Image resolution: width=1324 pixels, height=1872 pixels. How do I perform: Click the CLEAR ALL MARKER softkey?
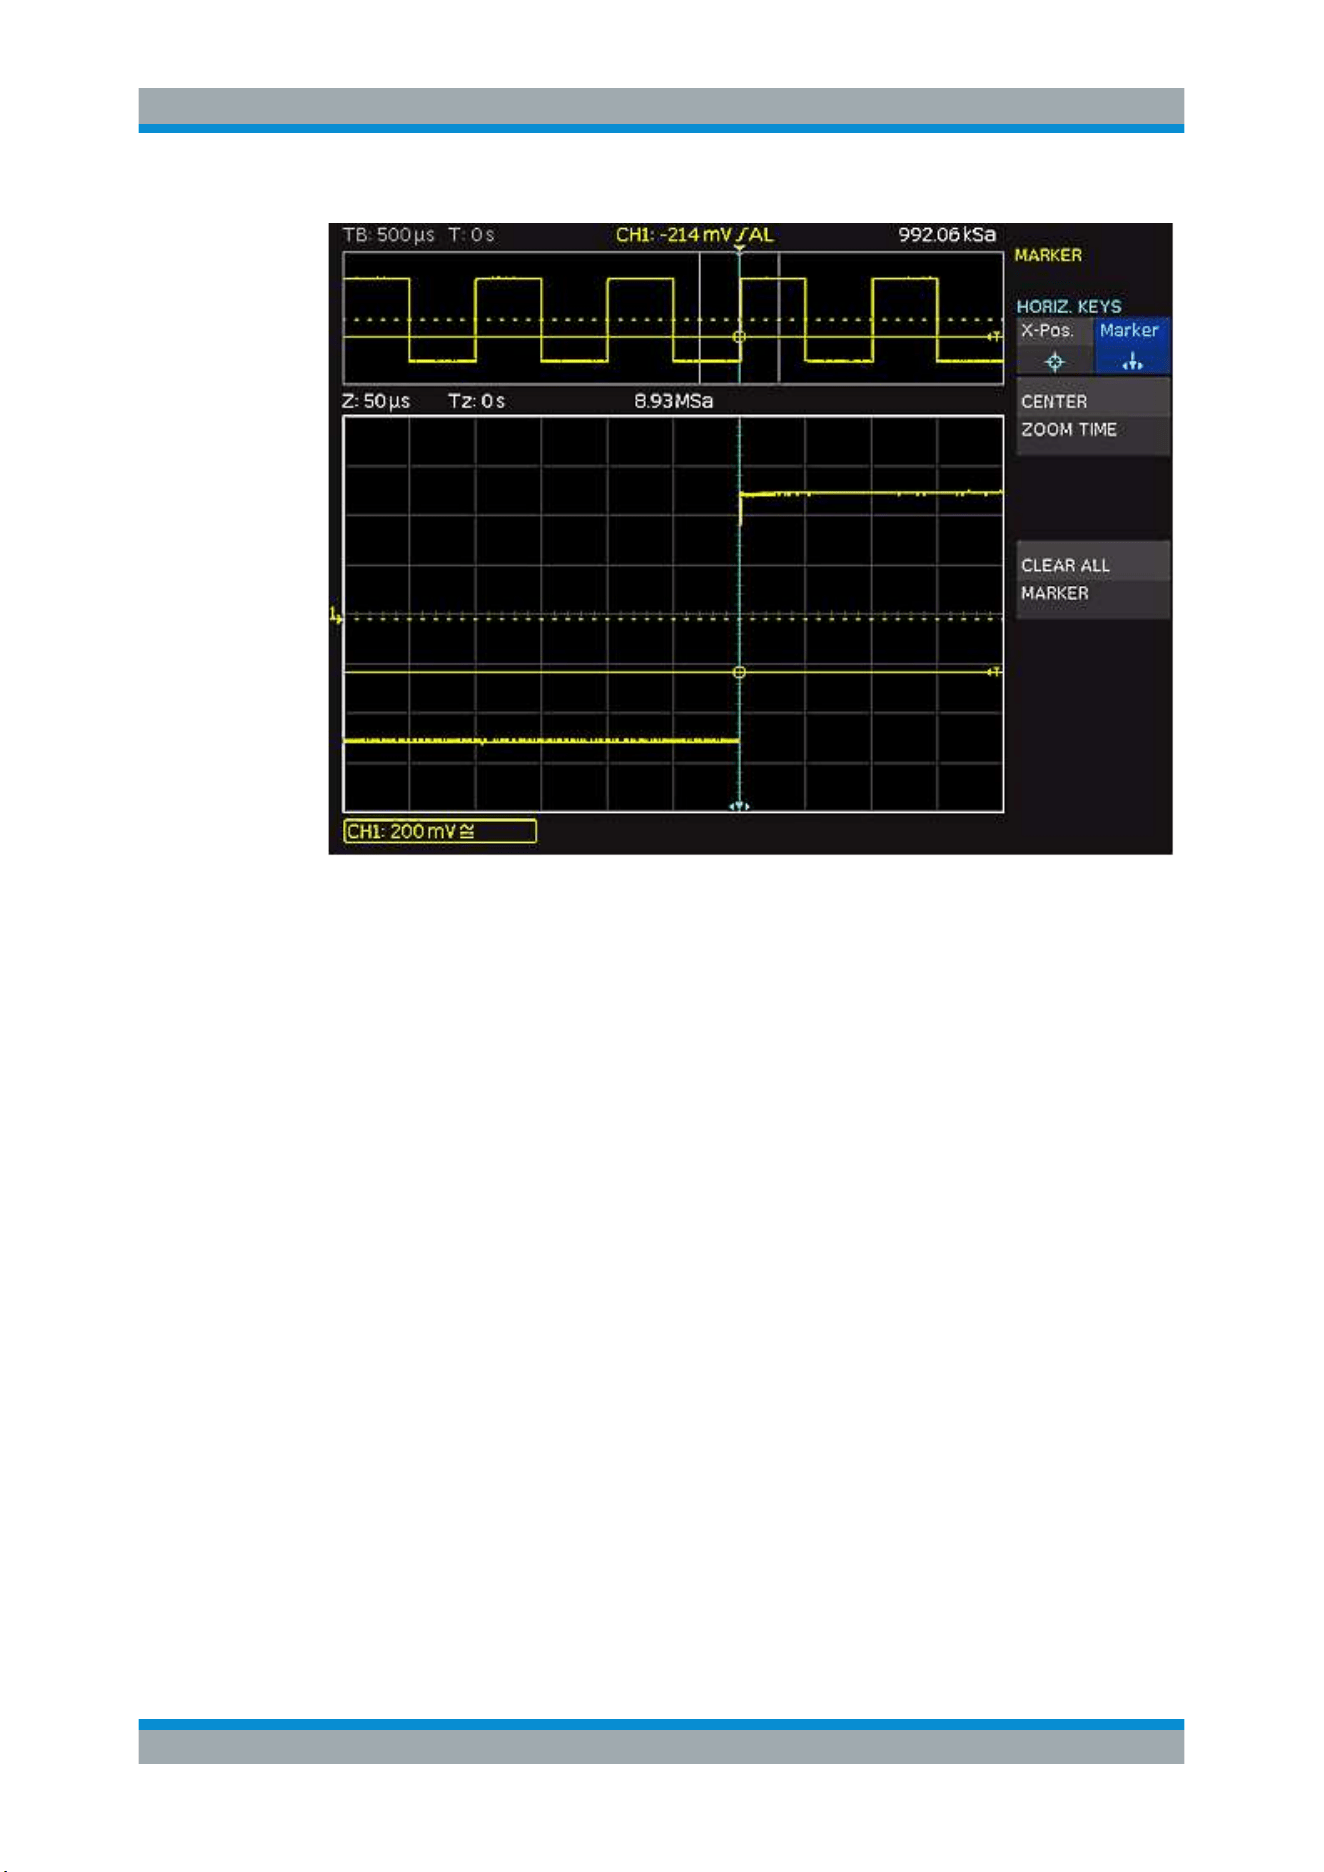[x=1093, y=580]
